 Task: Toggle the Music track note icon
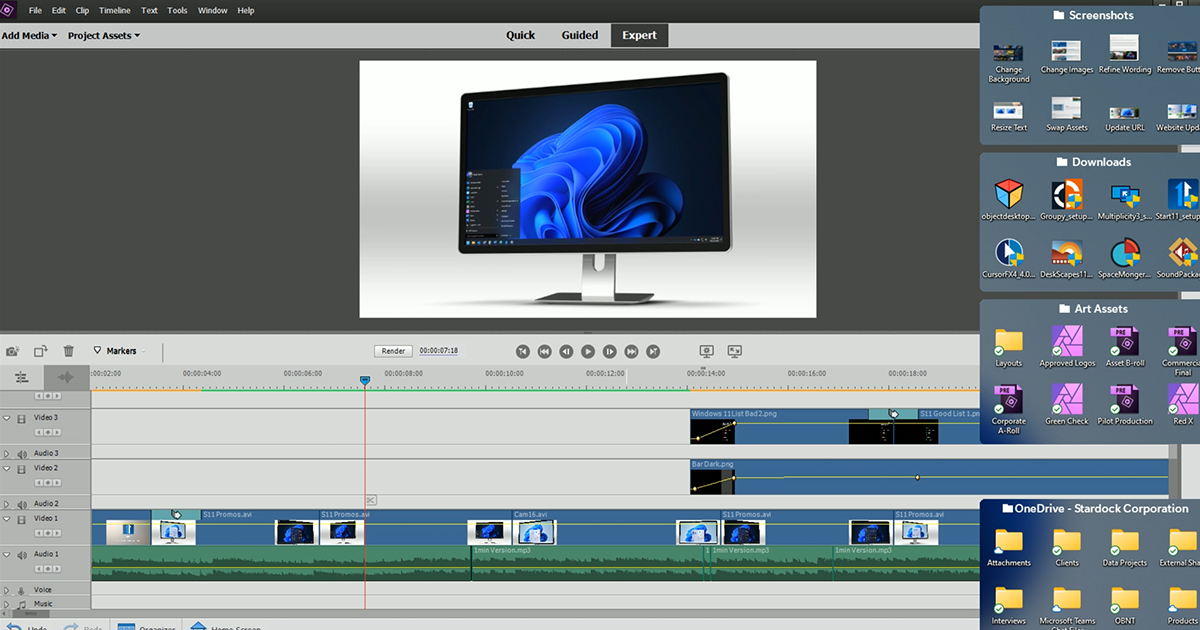(21, 604)
